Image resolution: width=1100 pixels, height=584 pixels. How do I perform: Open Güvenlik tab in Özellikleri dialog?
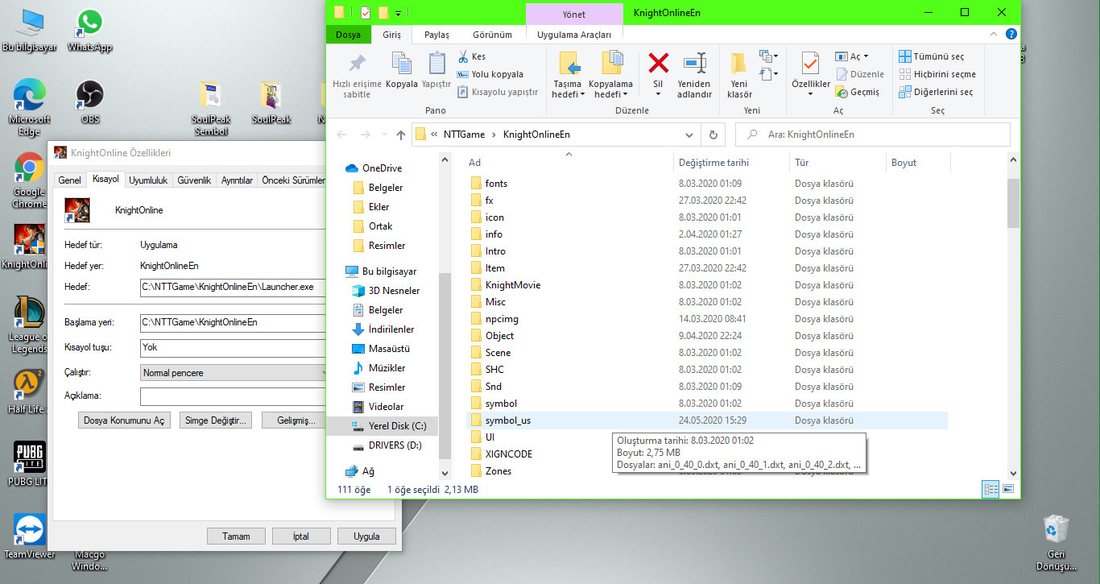(x=194, y=180)
